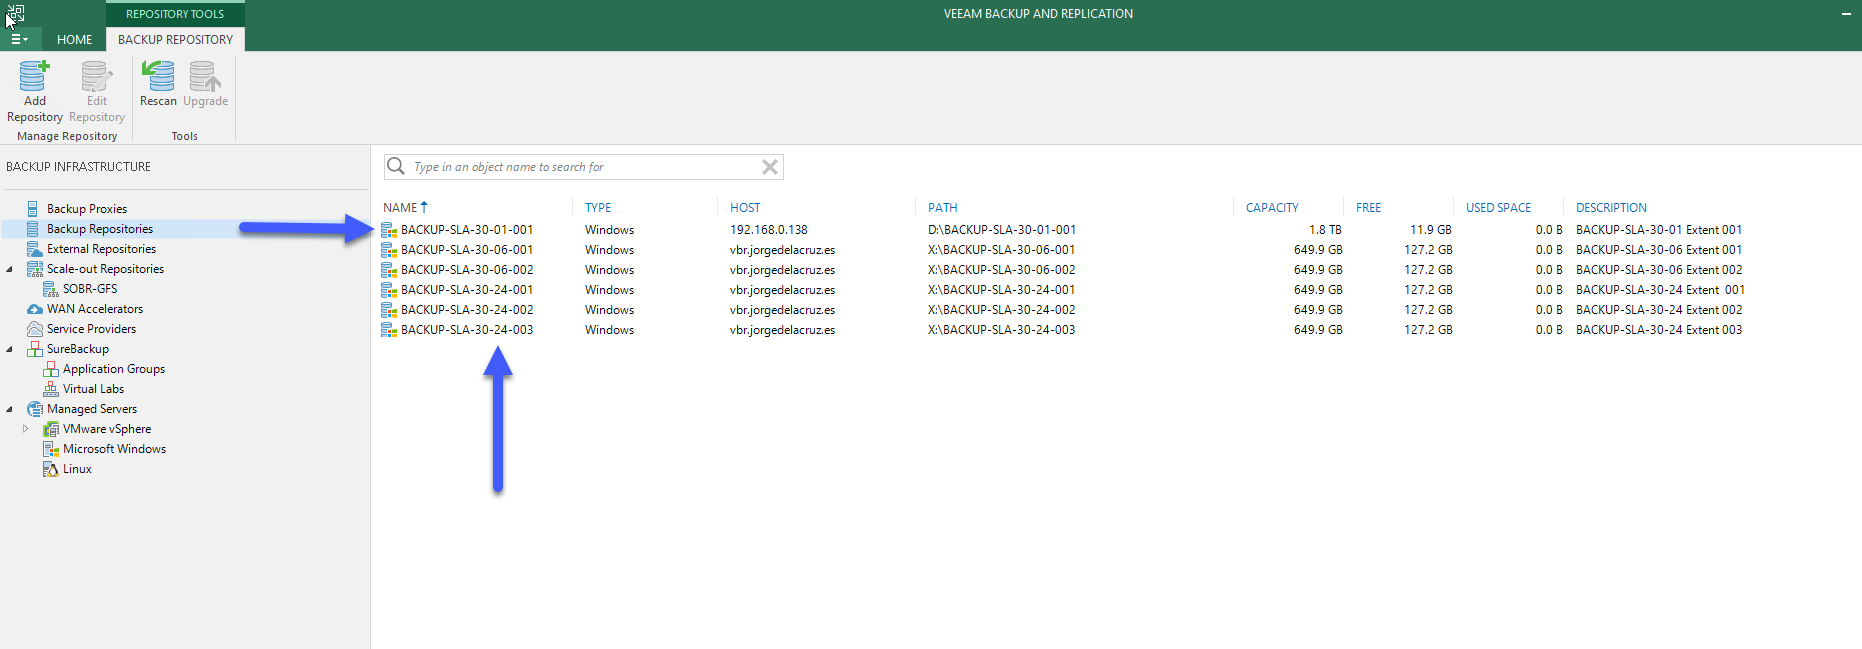Screen dimensions: 1862x649
Task: Click the magnifier search icon
Action: tap(396, 166)
